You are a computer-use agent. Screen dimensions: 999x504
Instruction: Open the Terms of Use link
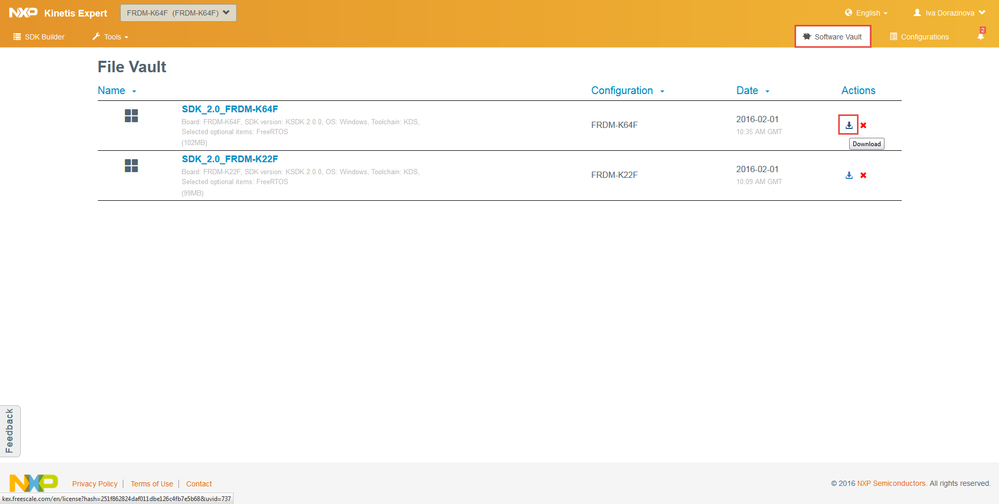(152, 484)
